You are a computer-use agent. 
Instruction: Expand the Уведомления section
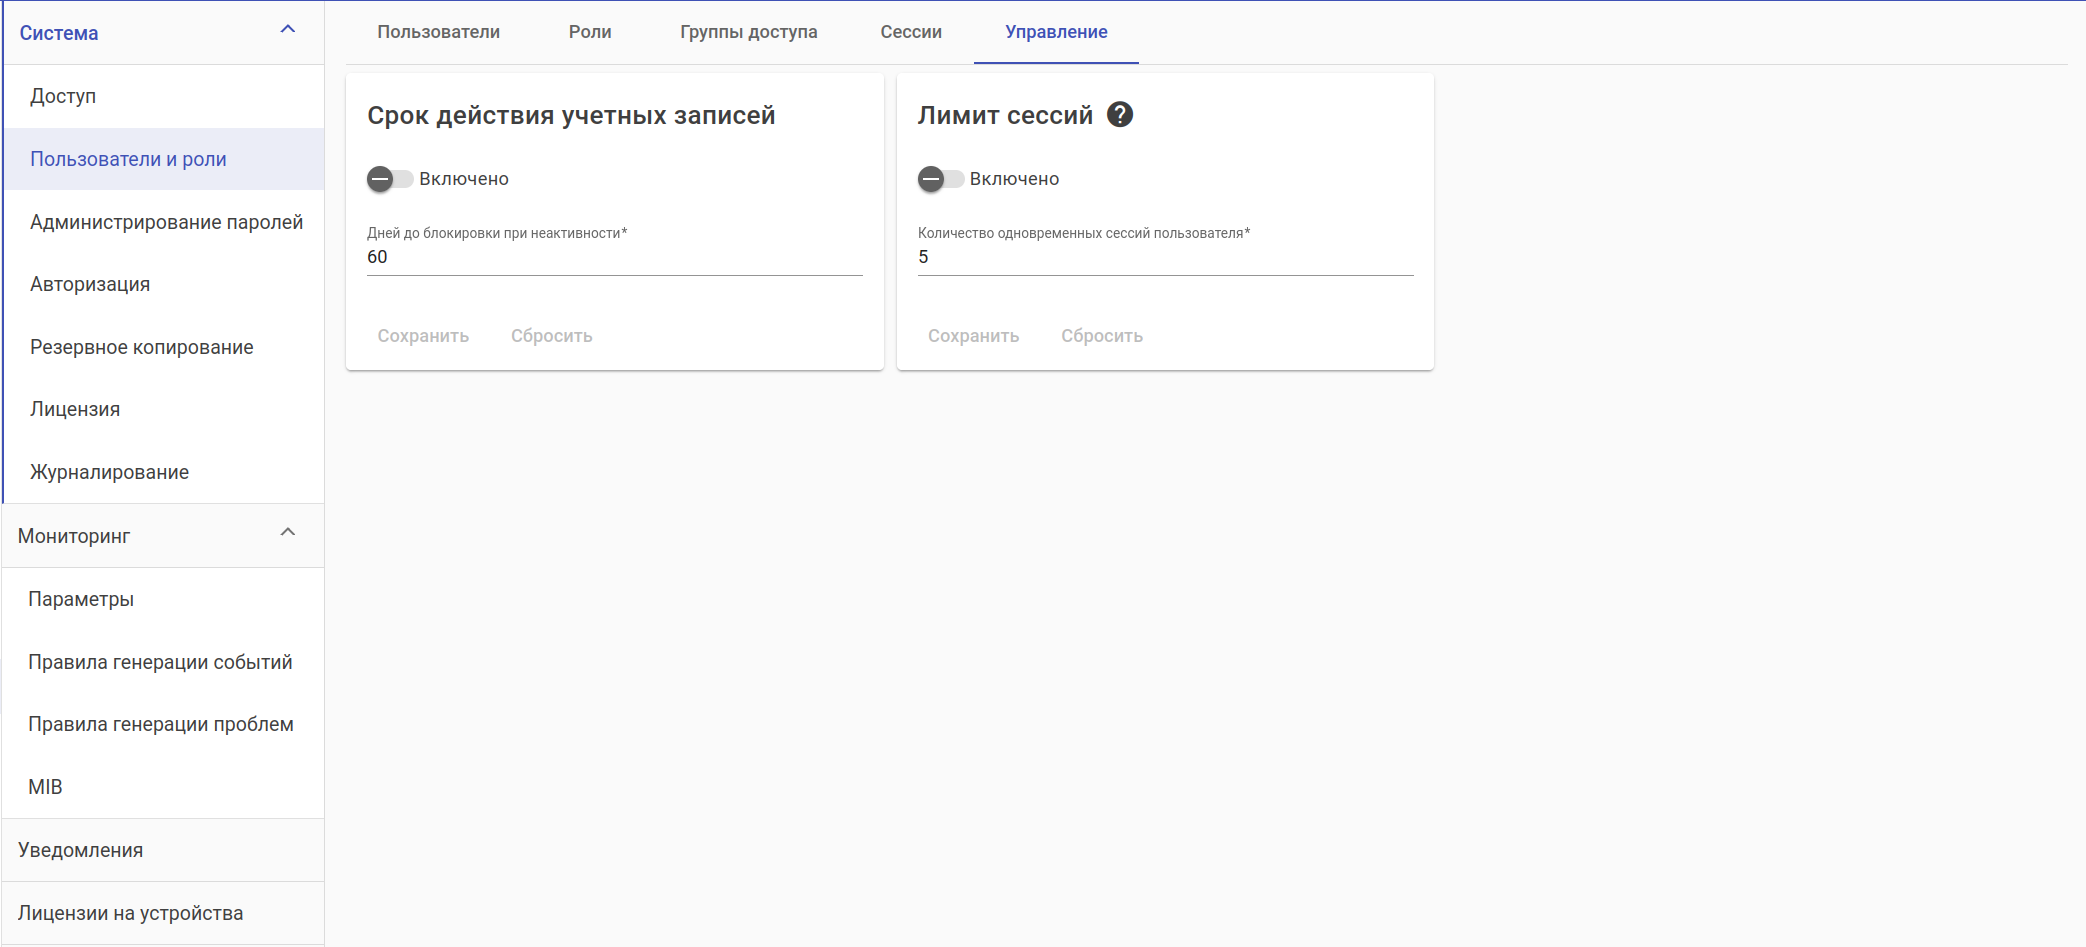(x=81, y=850)
